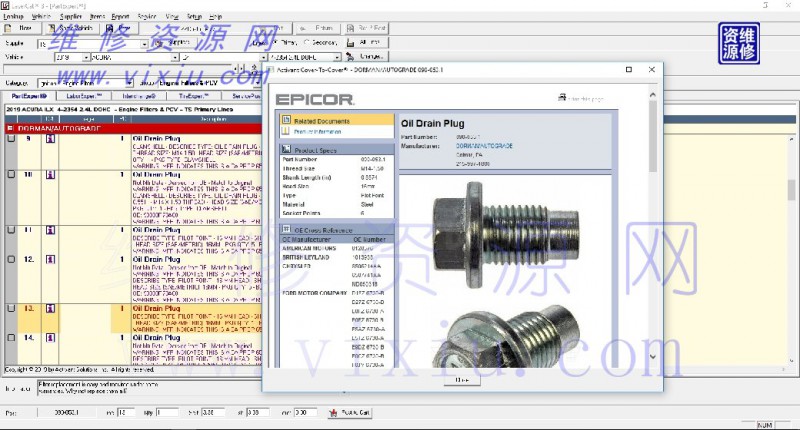Click the Return toolbar button

(317, 28)
